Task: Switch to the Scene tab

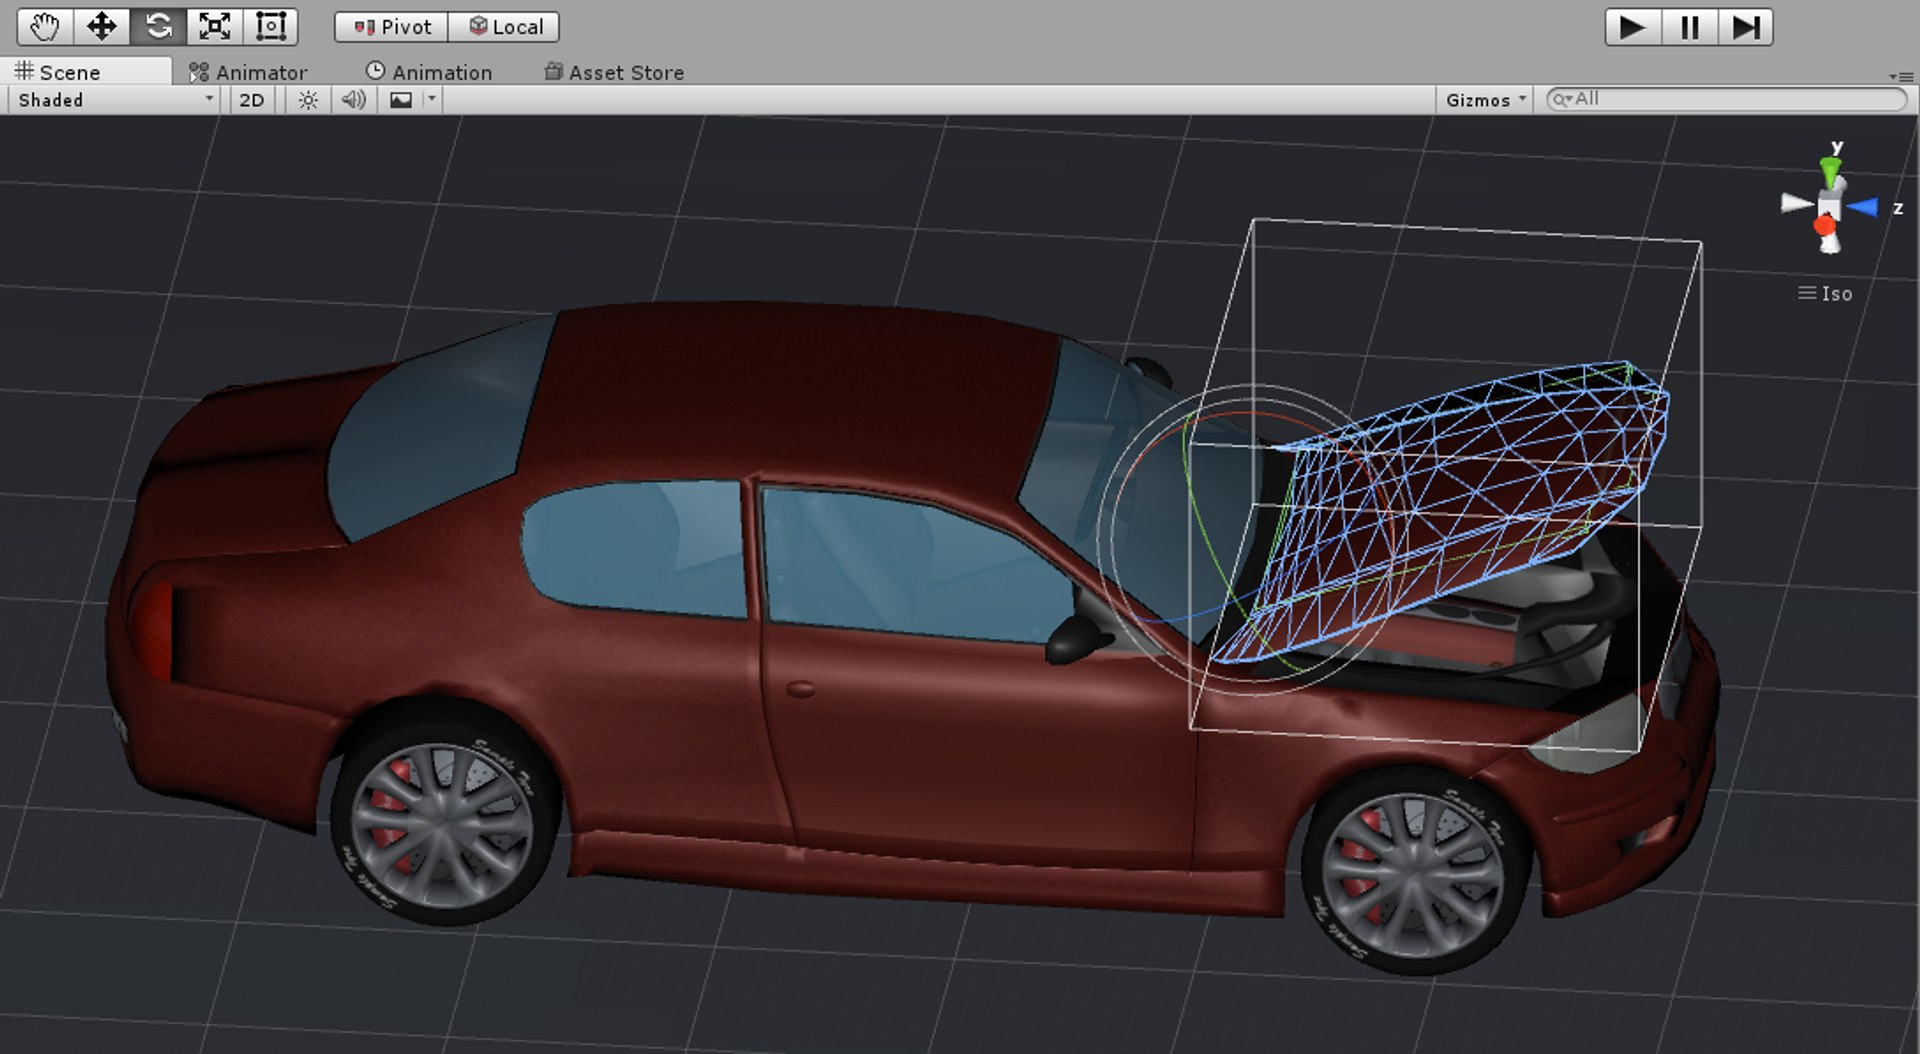Action: (86, 72)
